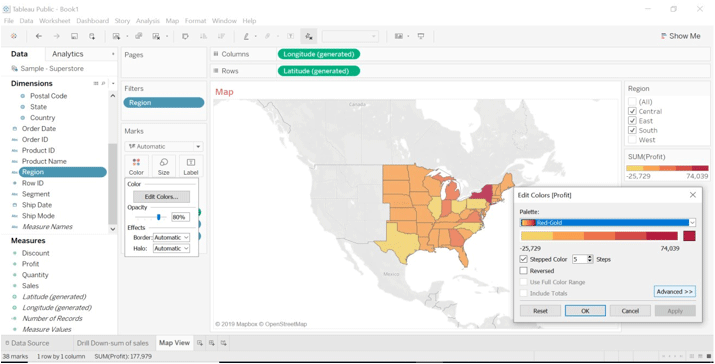Enable the Reversed checkbox
Screen dimensions: 715x364
[523, 270]
